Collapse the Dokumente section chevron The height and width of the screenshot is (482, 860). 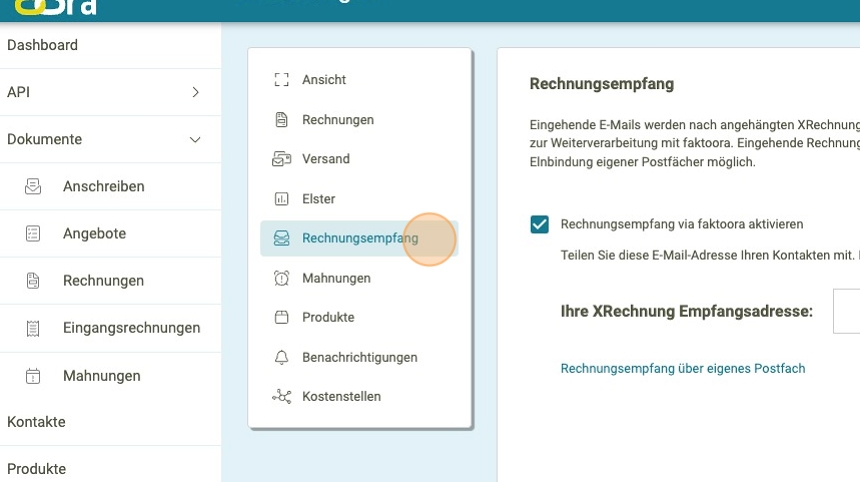[195, 140]
